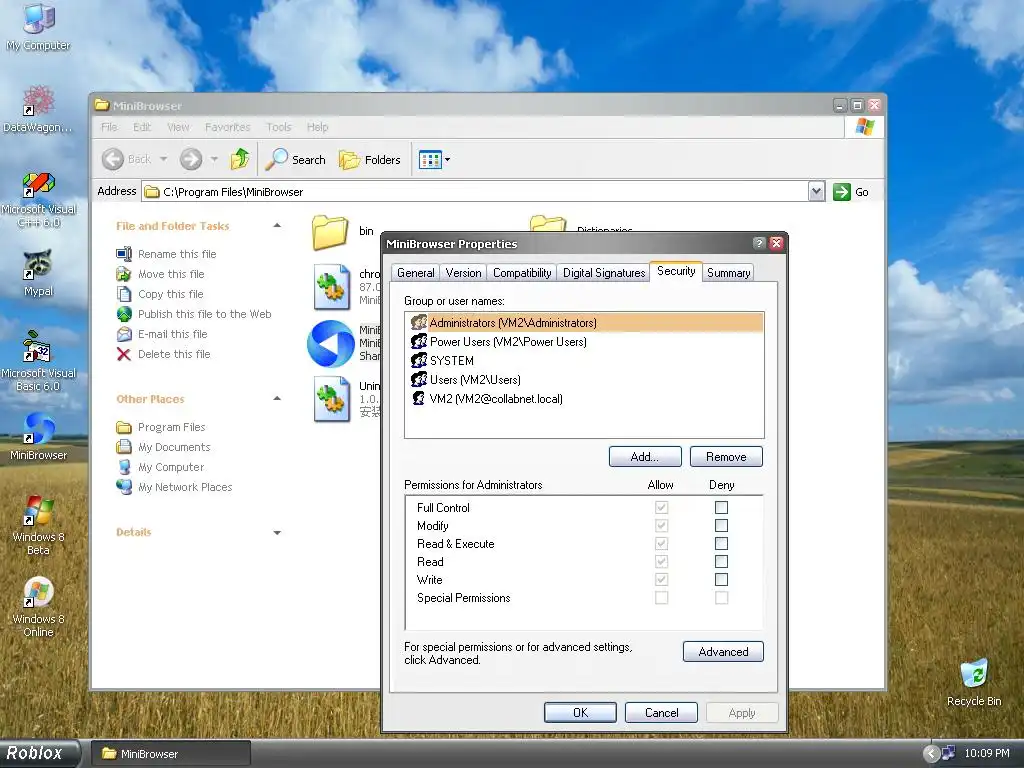Switch to the General tab
The width and height of the screenshot is (1024, 768).
click(x=415, y=273)
